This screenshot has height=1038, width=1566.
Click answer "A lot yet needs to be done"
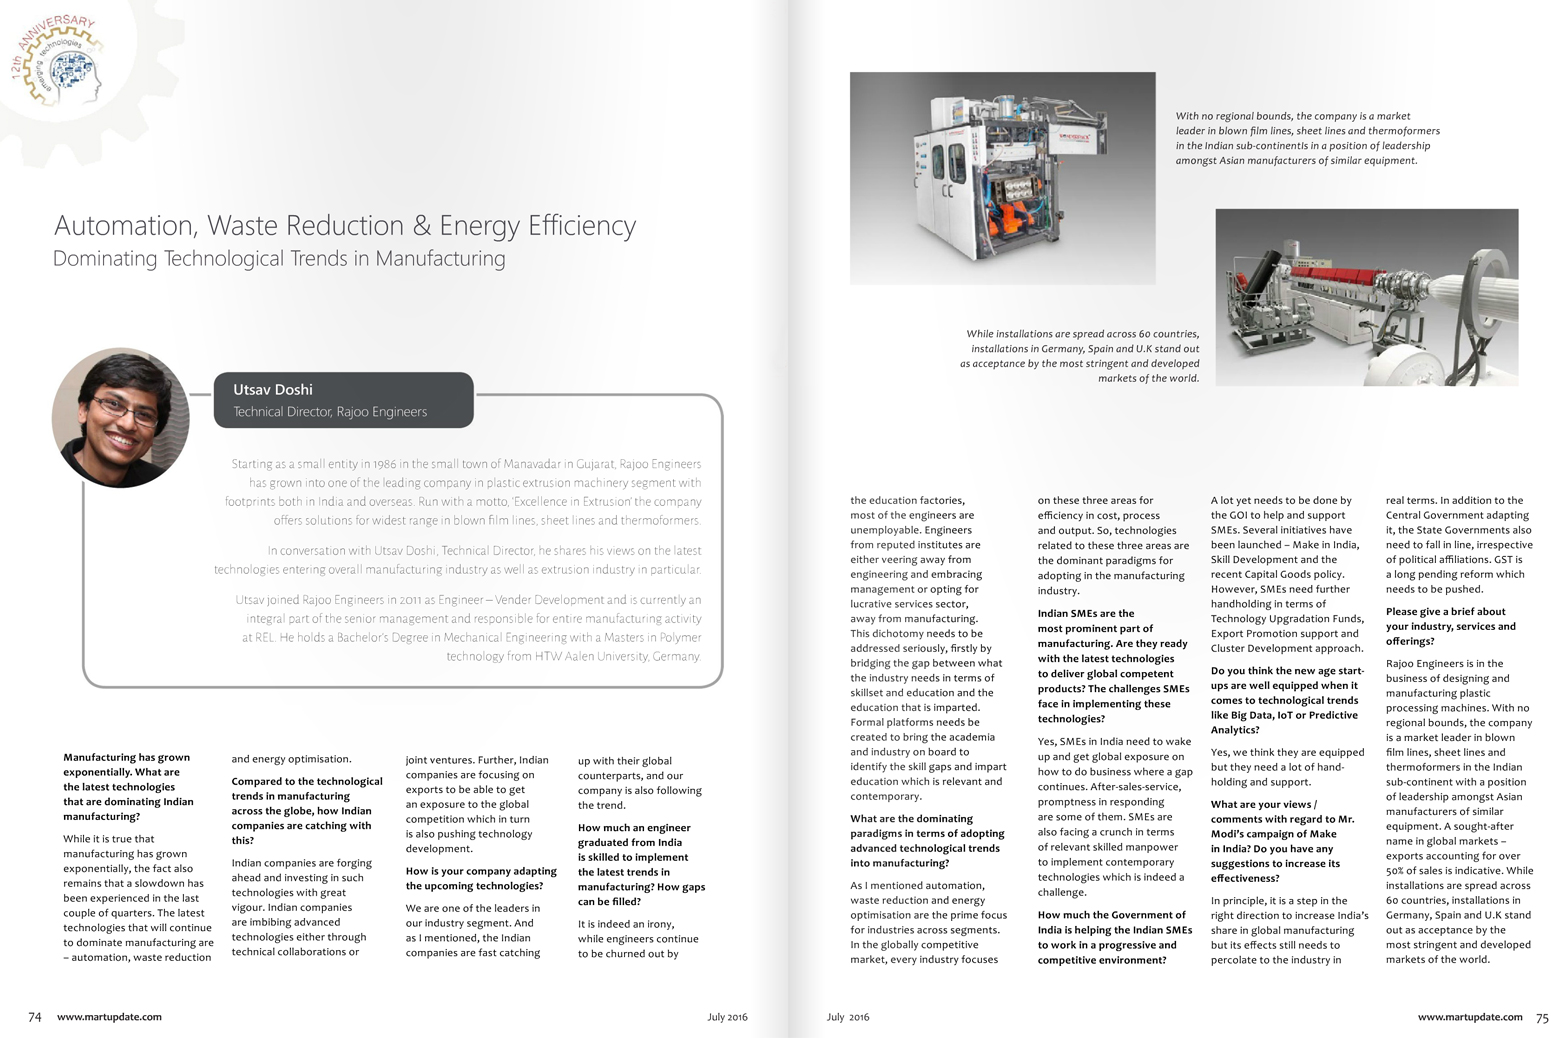pyautogui.click(x=1287, y=575)
